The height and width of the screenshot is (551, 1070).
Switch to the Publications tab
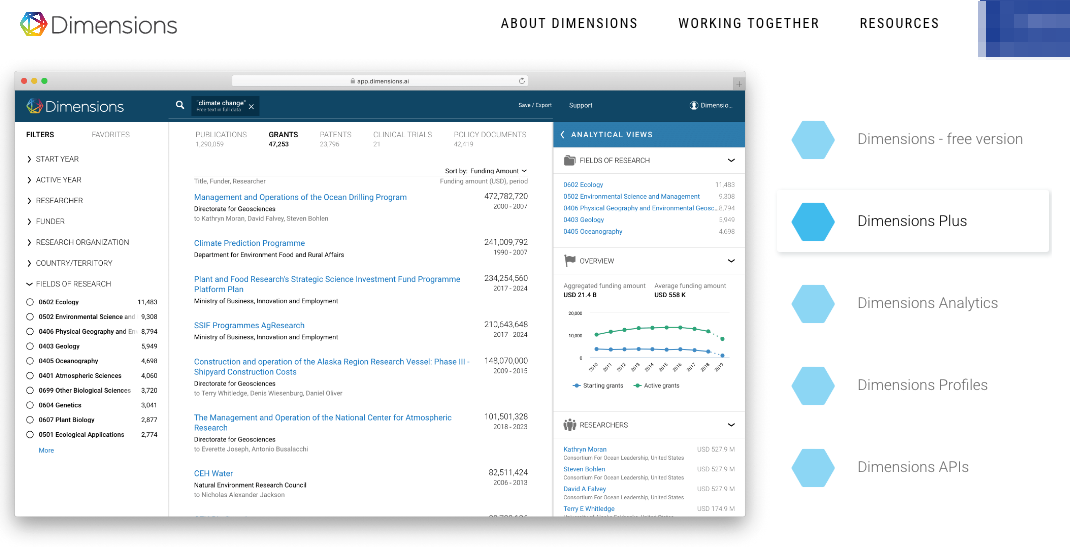(221, 139)
